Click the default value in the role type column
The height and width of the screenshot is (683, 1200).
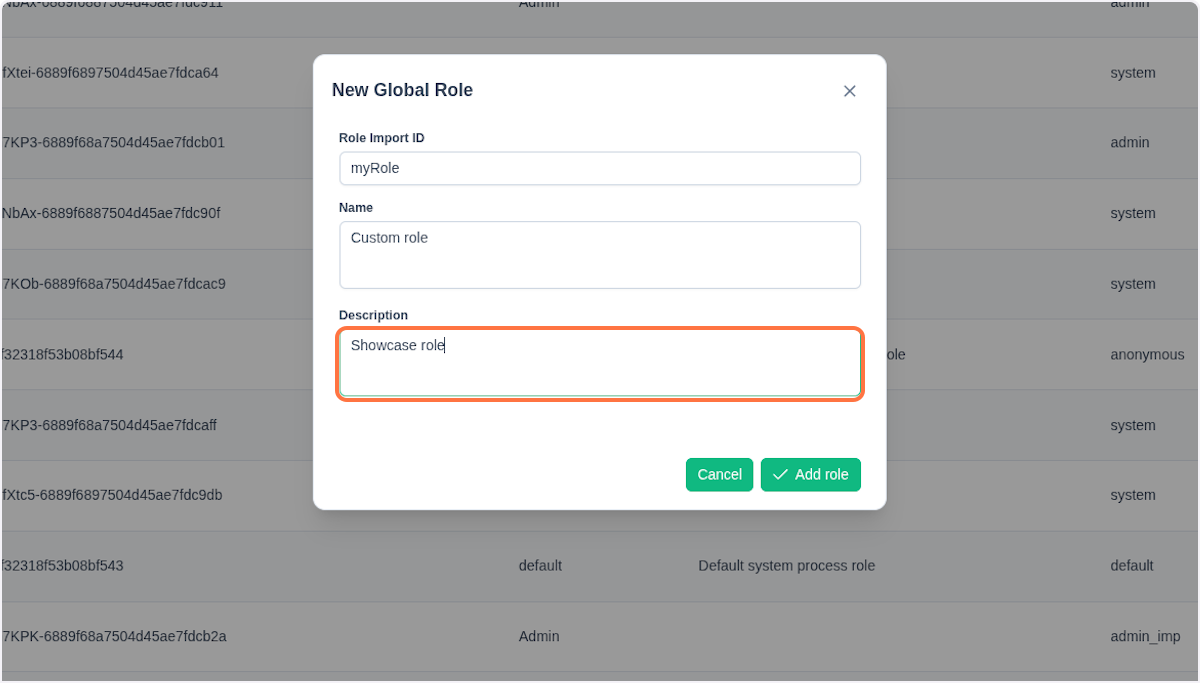pos(540,565)
